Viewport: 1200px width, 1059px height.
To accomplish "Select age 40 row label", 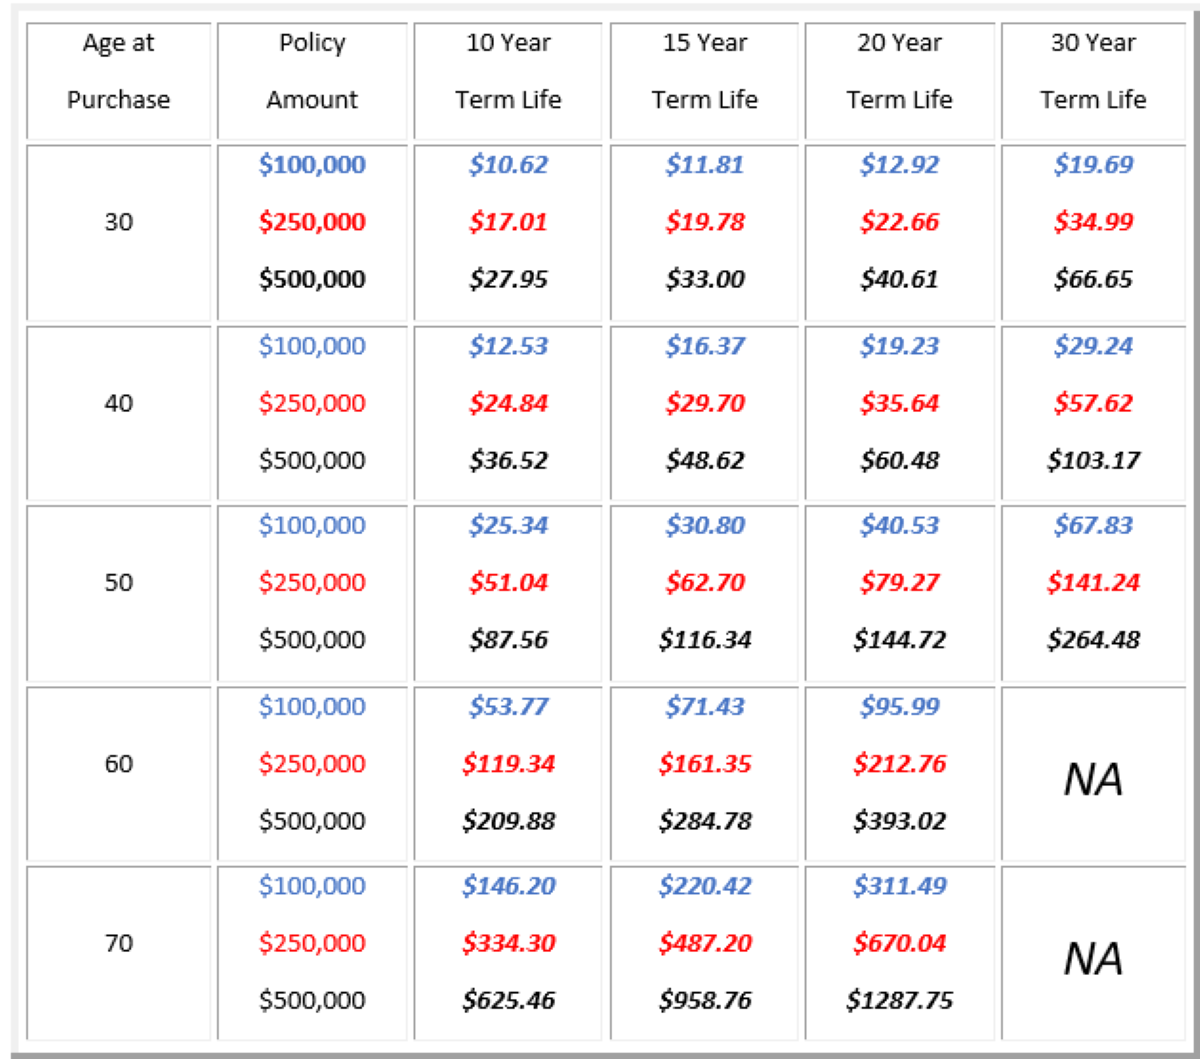I will tap(118, 403).
